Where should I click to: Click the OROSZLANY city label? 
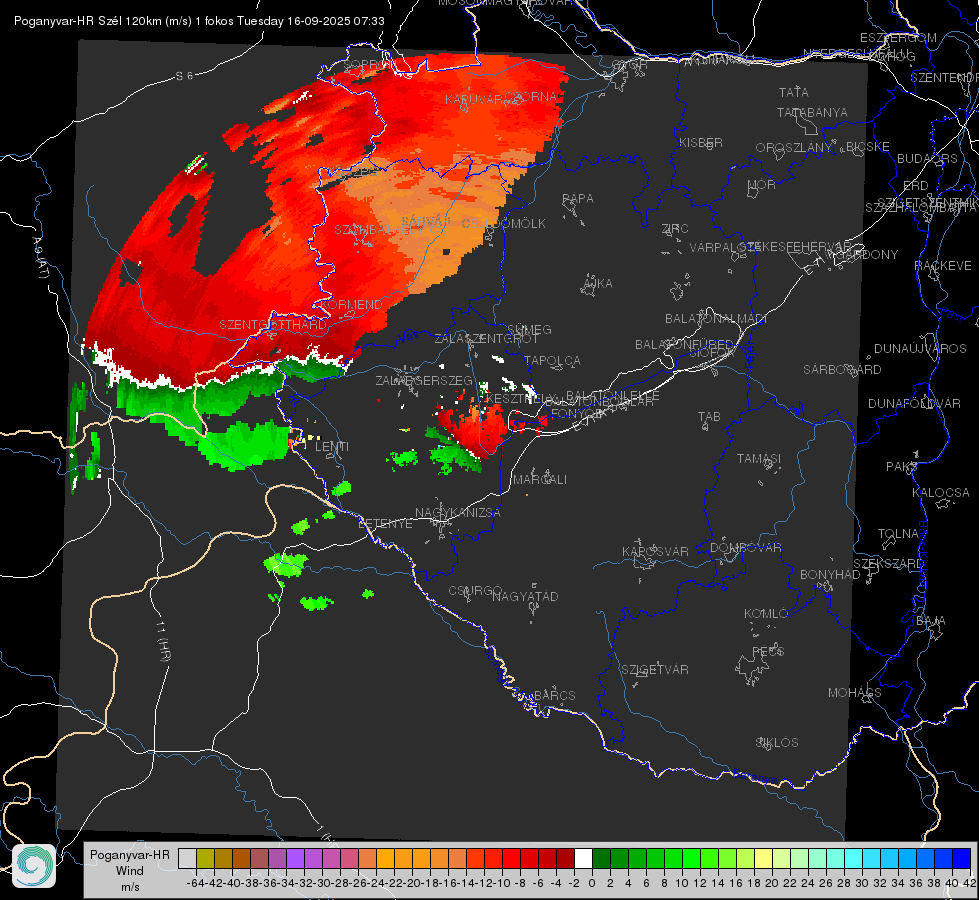point(794,148)
